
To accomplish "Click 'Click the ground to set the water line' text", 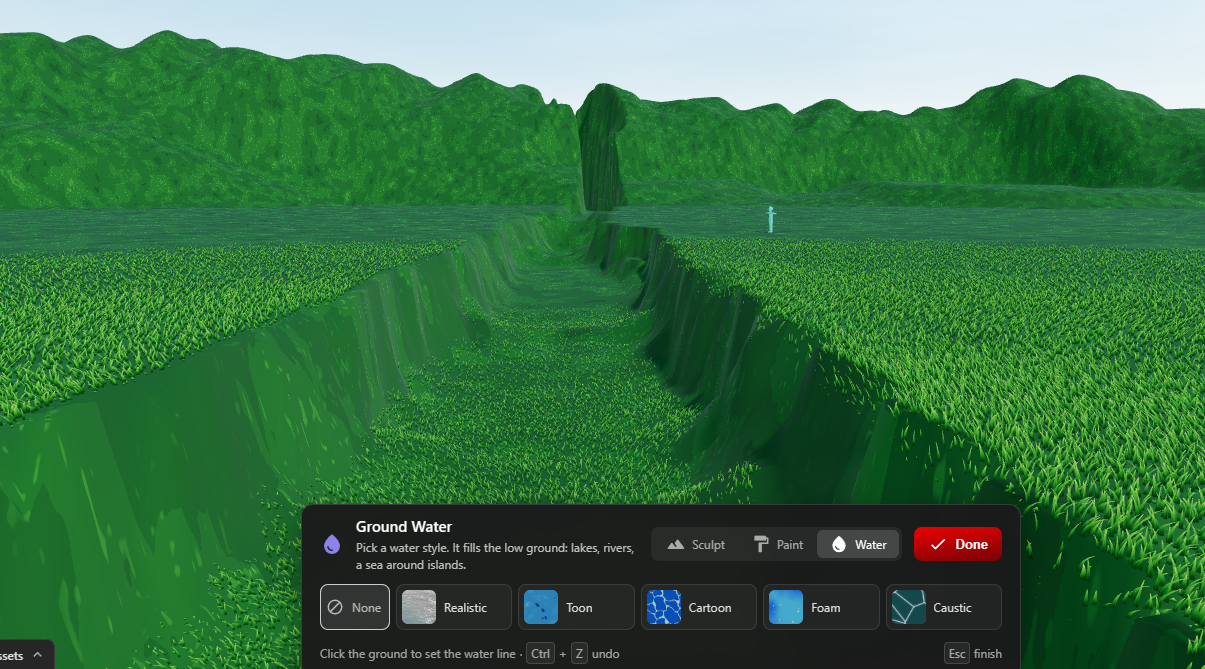I will tap(417, 654).
